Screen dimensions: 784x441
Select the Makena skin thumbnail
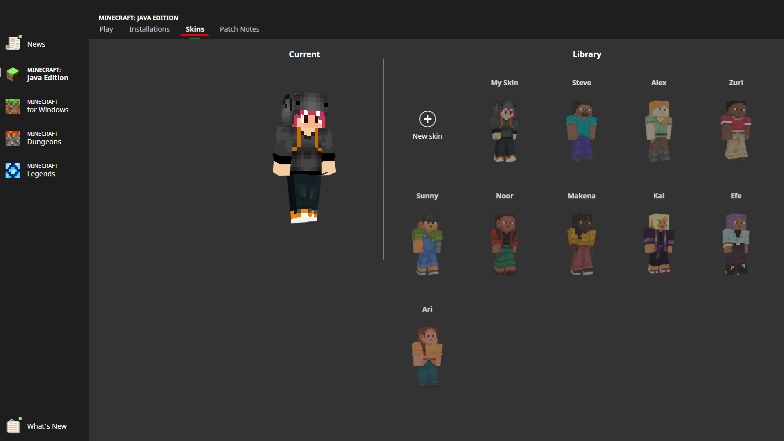coord(582,244)
